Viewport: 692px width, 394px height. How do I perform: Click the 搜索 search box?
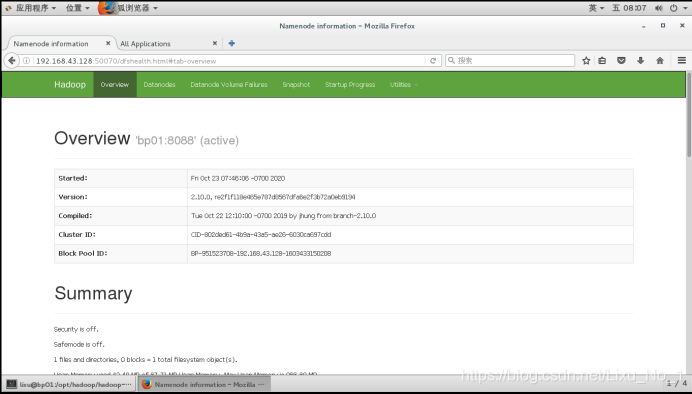(510, 60)
